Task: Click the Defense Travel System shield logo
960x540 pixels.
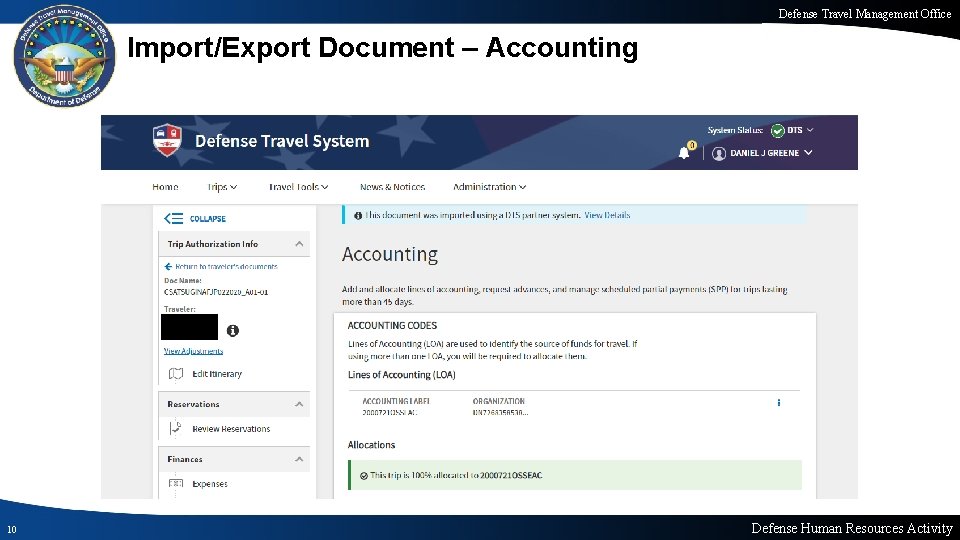Action: [x=167, y=140]
